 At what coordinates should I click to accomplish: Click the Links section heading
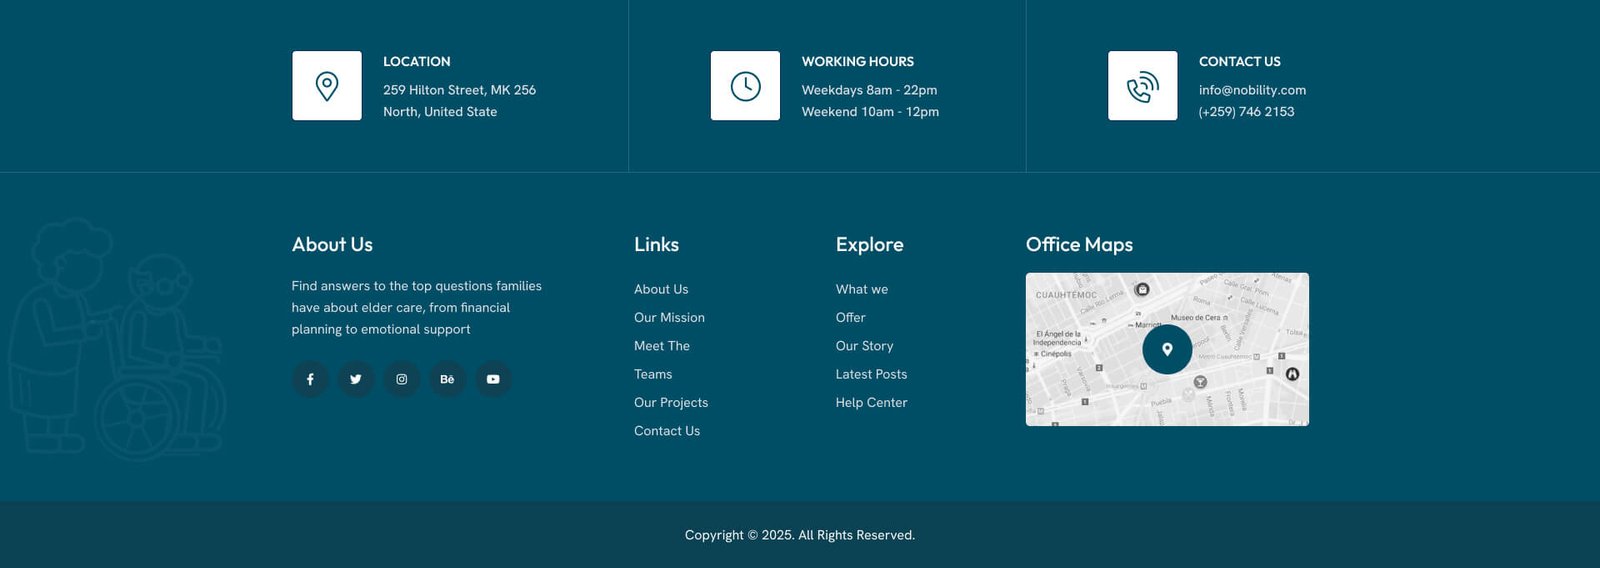tap(656, 244)
